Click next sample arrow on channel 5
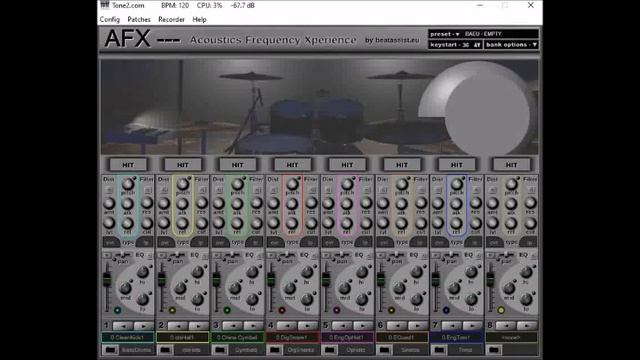 pos(362,326)
